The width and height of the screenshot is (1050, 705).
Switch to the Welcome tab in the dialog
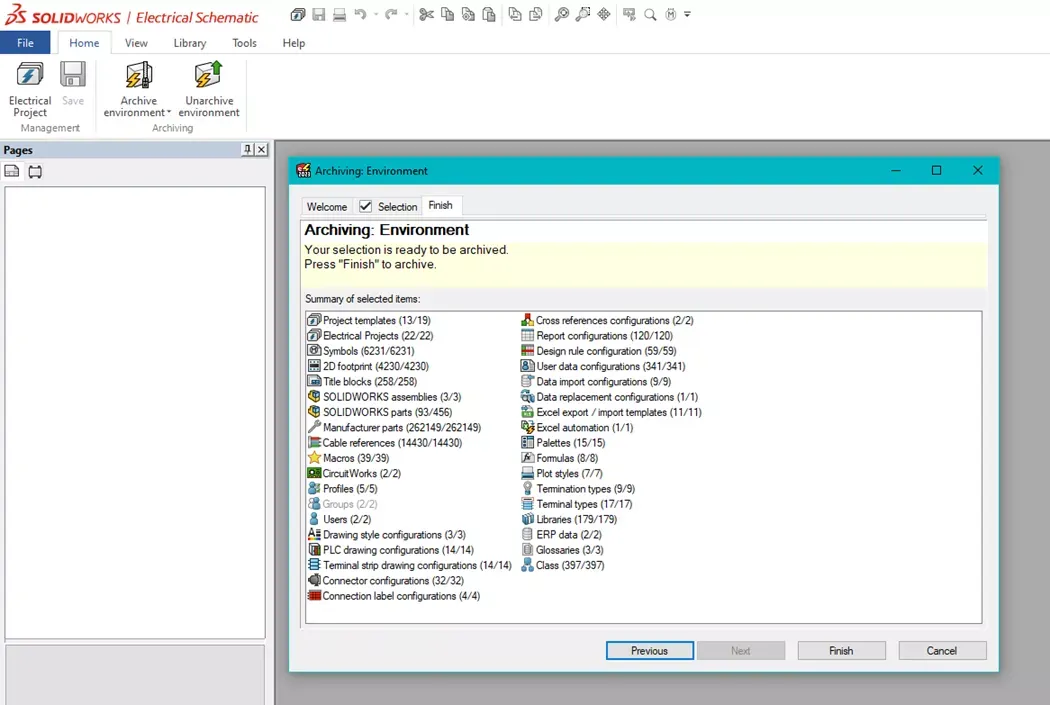327,207
